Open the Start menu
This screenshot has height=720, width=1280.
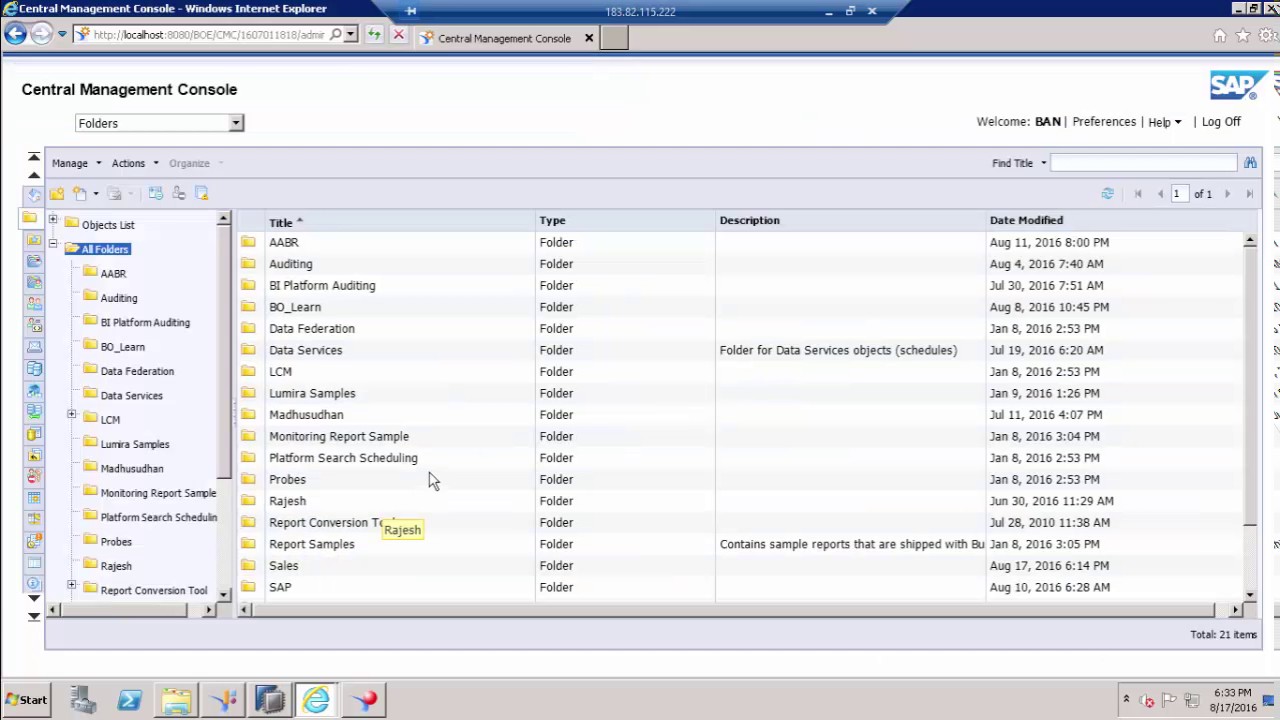tap(27, 700)
